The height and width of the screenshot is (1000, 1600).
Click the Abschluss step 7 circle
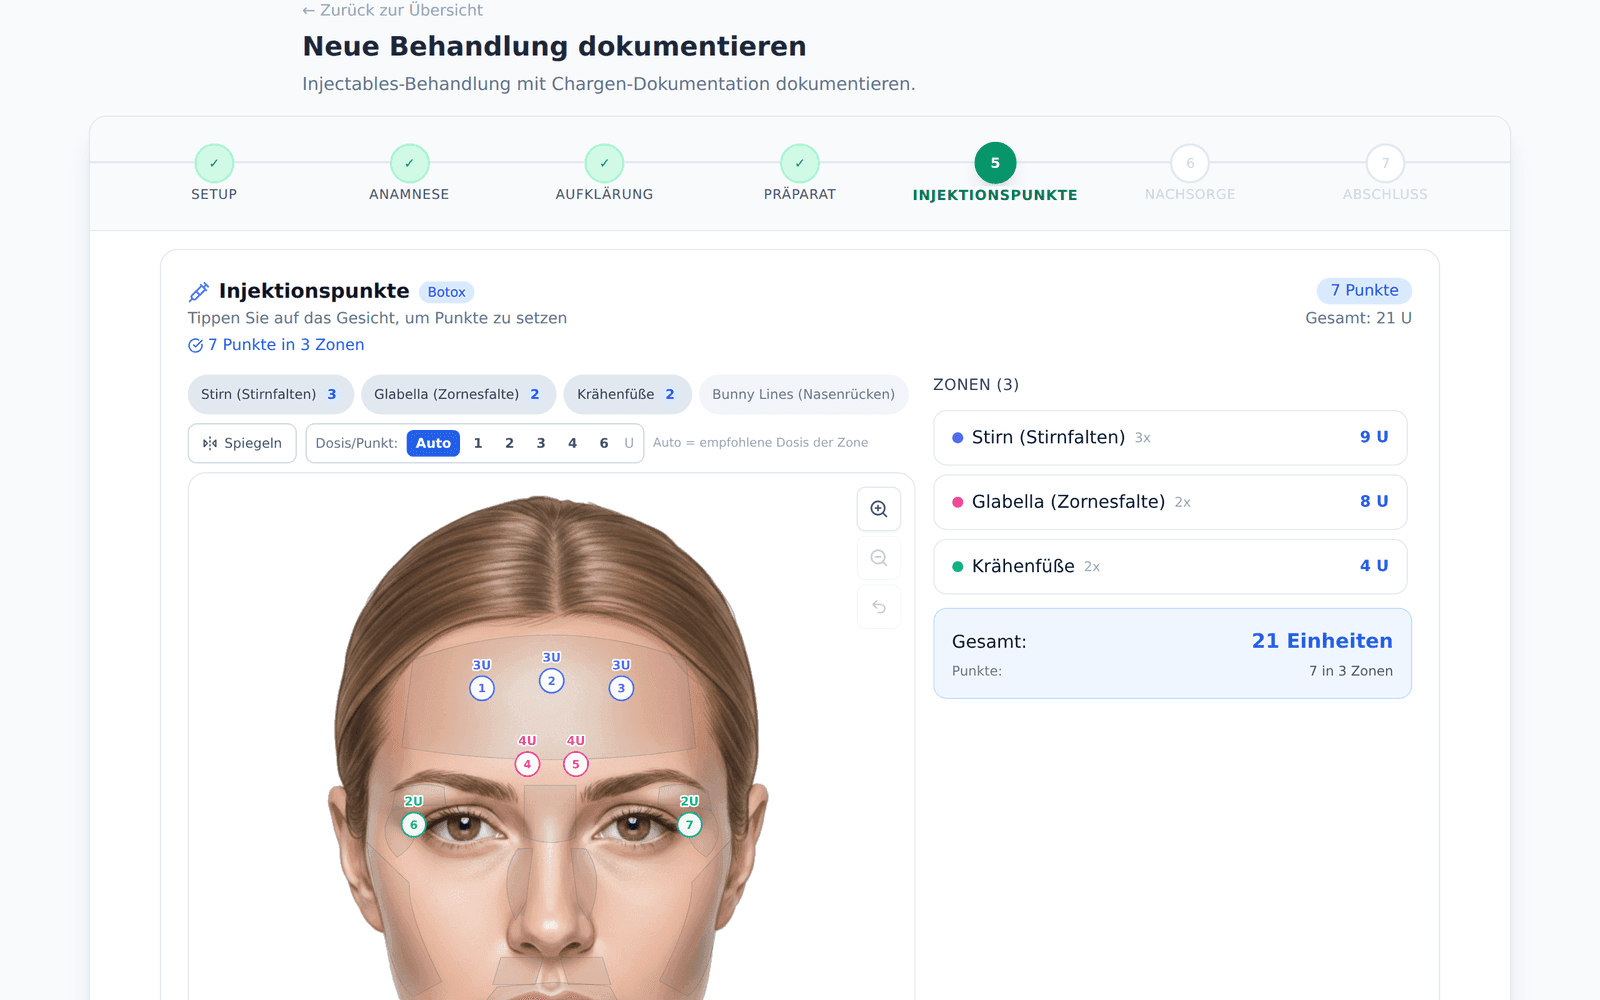coord(1385,163)
